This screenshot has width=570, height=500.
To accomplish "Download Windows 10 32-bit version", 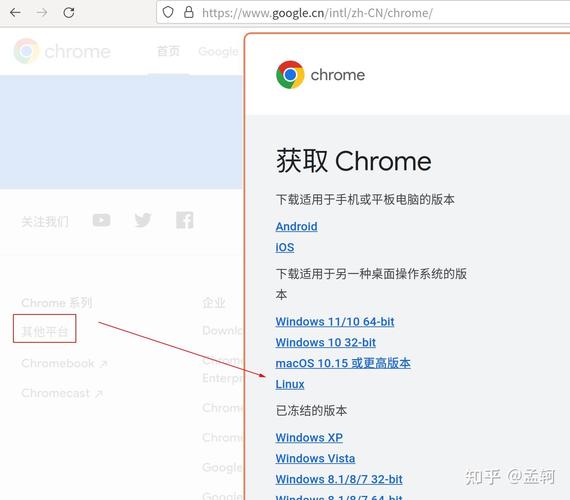I will coord(325,342).
